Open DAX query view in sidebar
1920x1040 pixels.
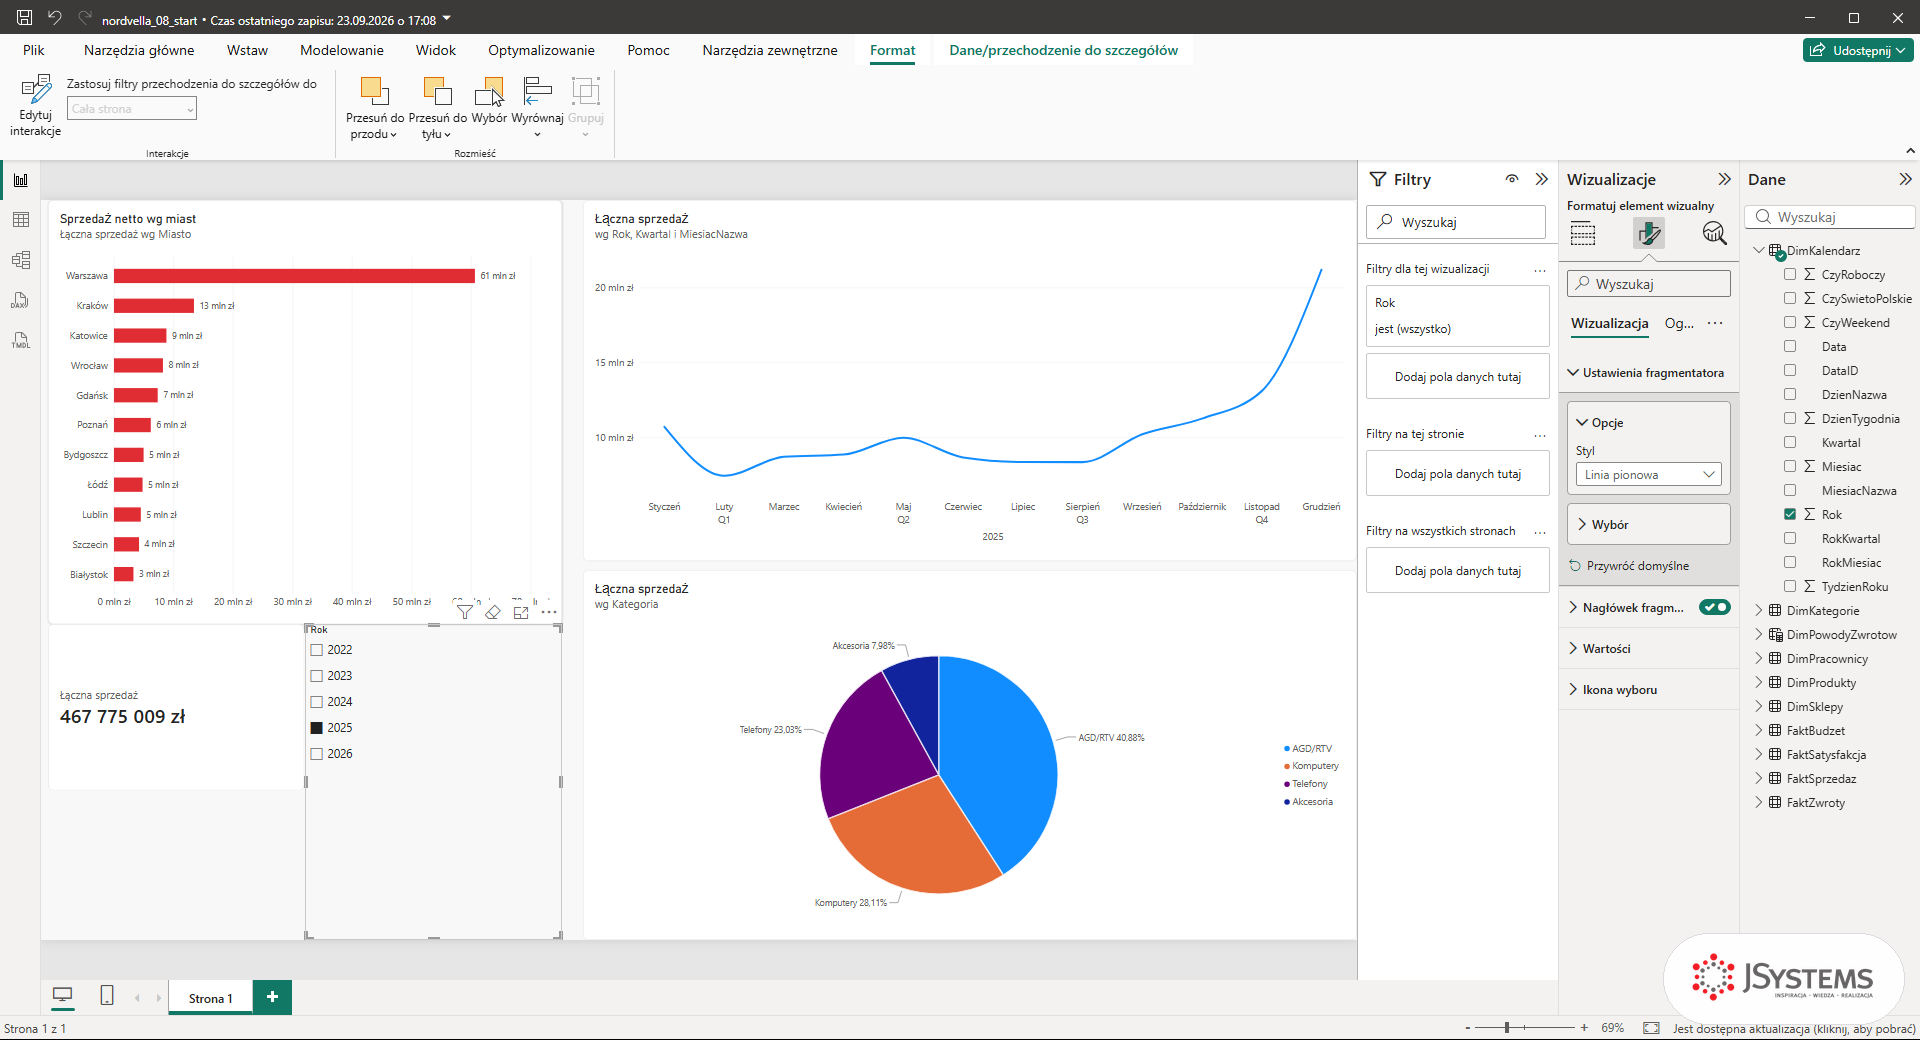coord(21,300)
